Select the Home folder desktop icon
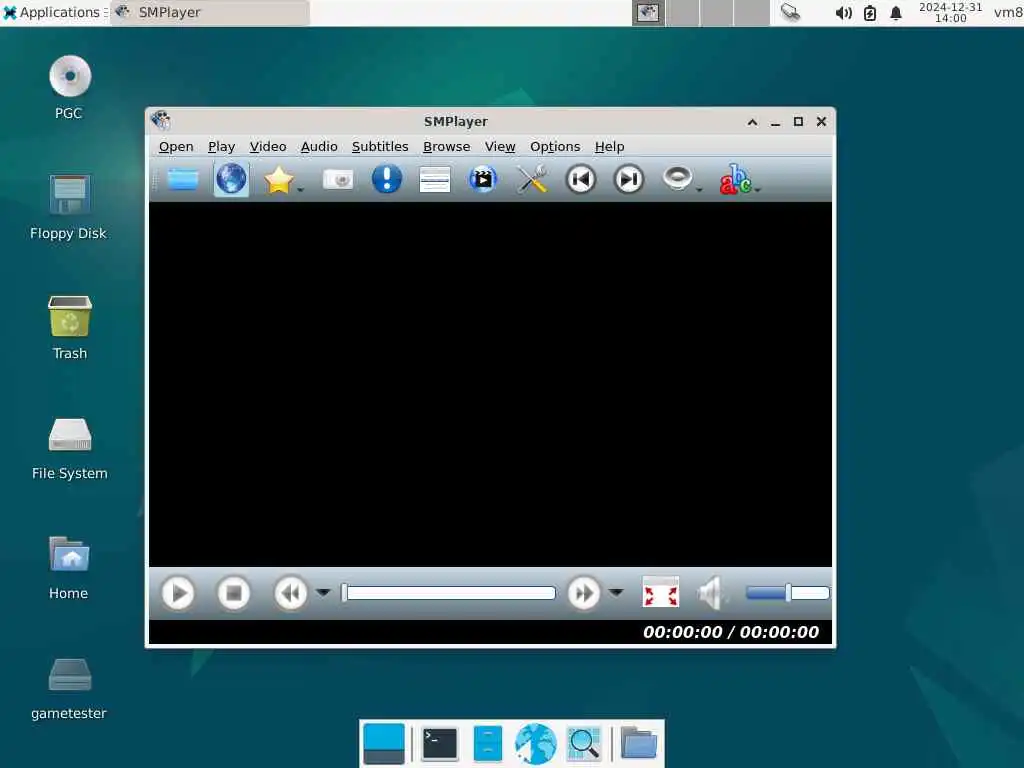 pos(69,568)
